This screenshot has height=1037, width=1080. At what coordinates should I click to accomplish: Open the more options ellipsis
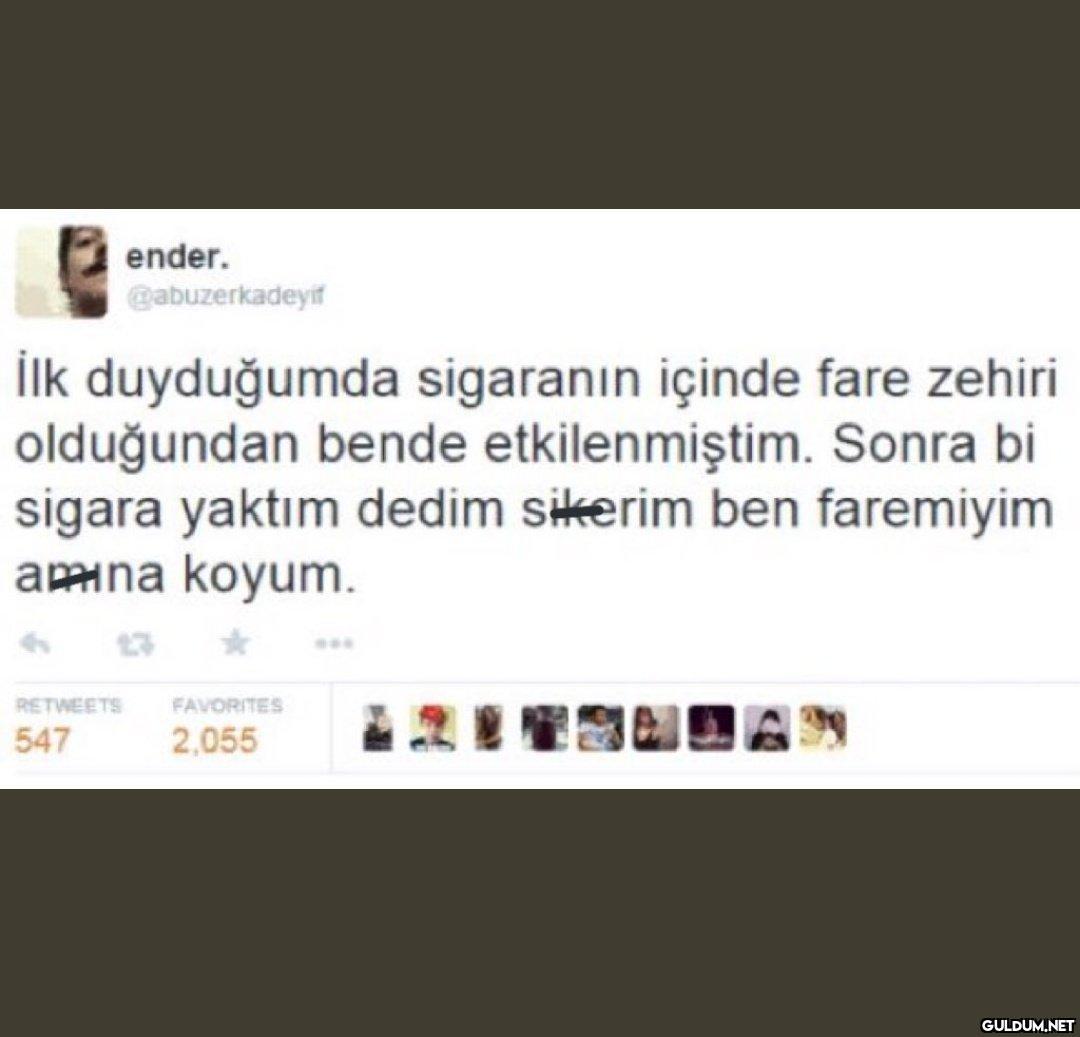coord(335,645)
